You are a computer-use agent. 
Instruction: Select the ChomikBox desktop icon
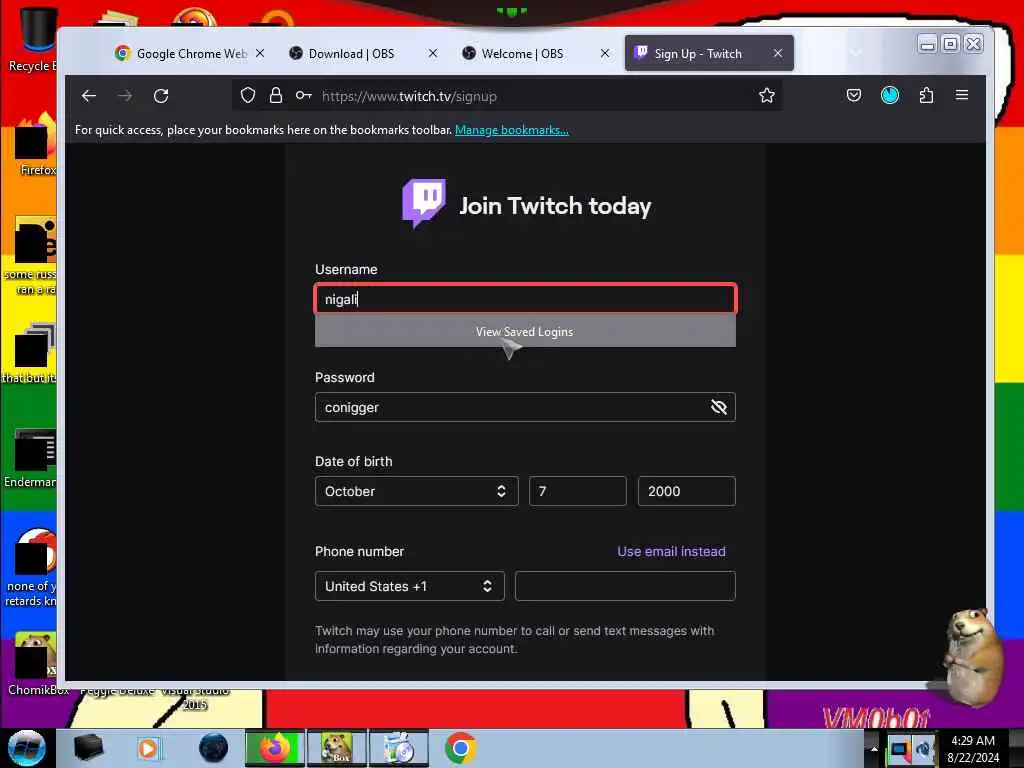[36, 663]
